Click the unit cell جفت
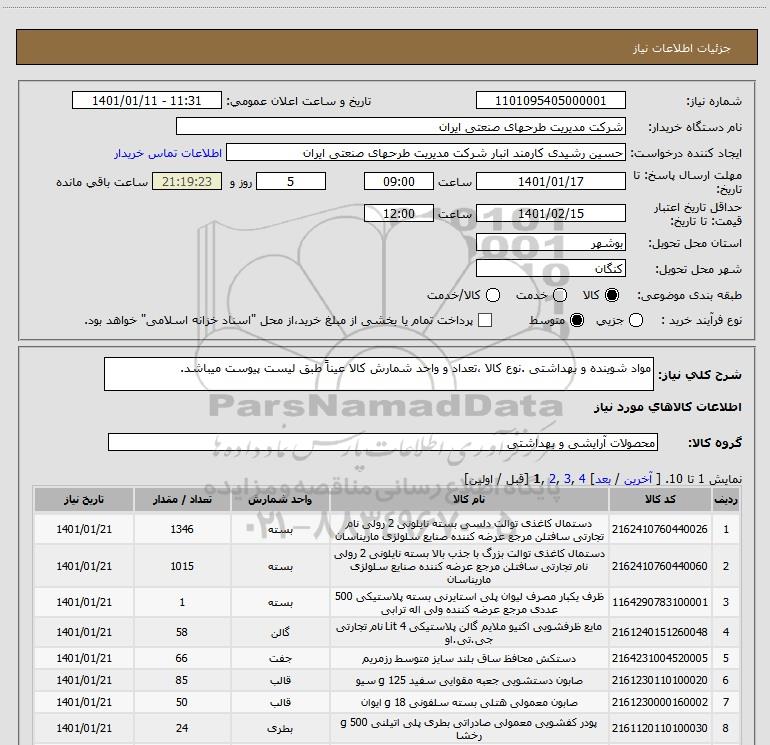The height and width of the screenshot is (745, 770). coord(280,658)
